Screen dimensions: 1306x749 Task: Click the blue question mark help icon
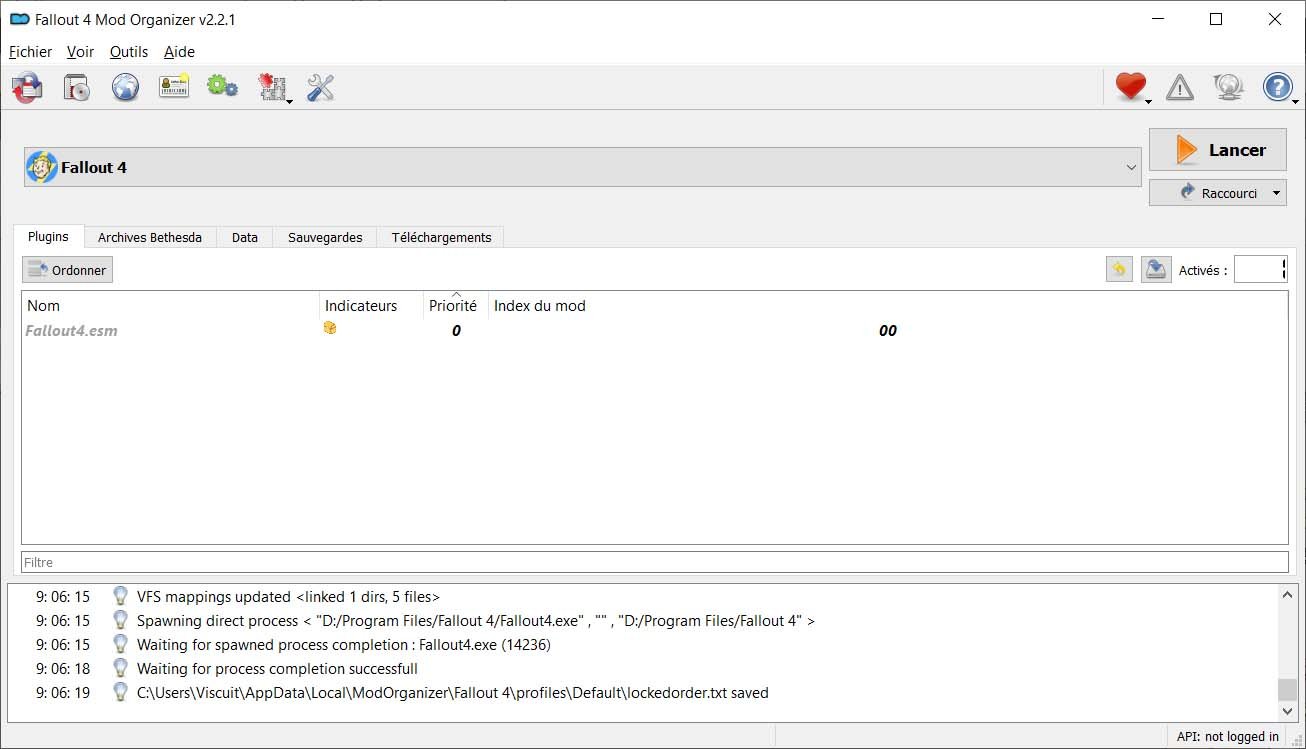click(x=1278, y=88)
